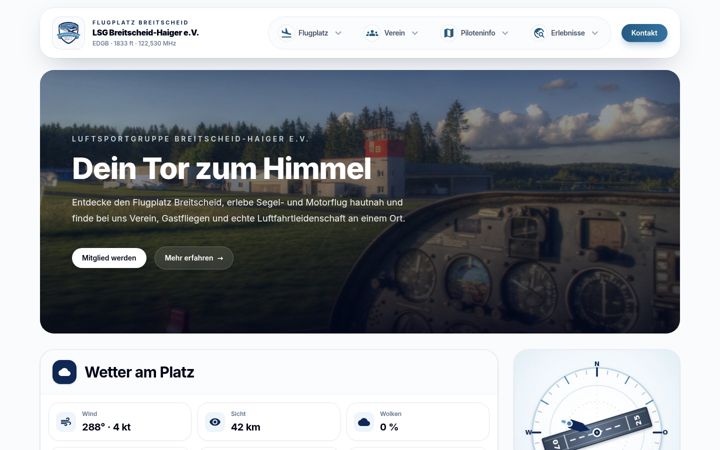Click the eye icon in the Sicht card
The image size is (720, 450).
point(215,422)
